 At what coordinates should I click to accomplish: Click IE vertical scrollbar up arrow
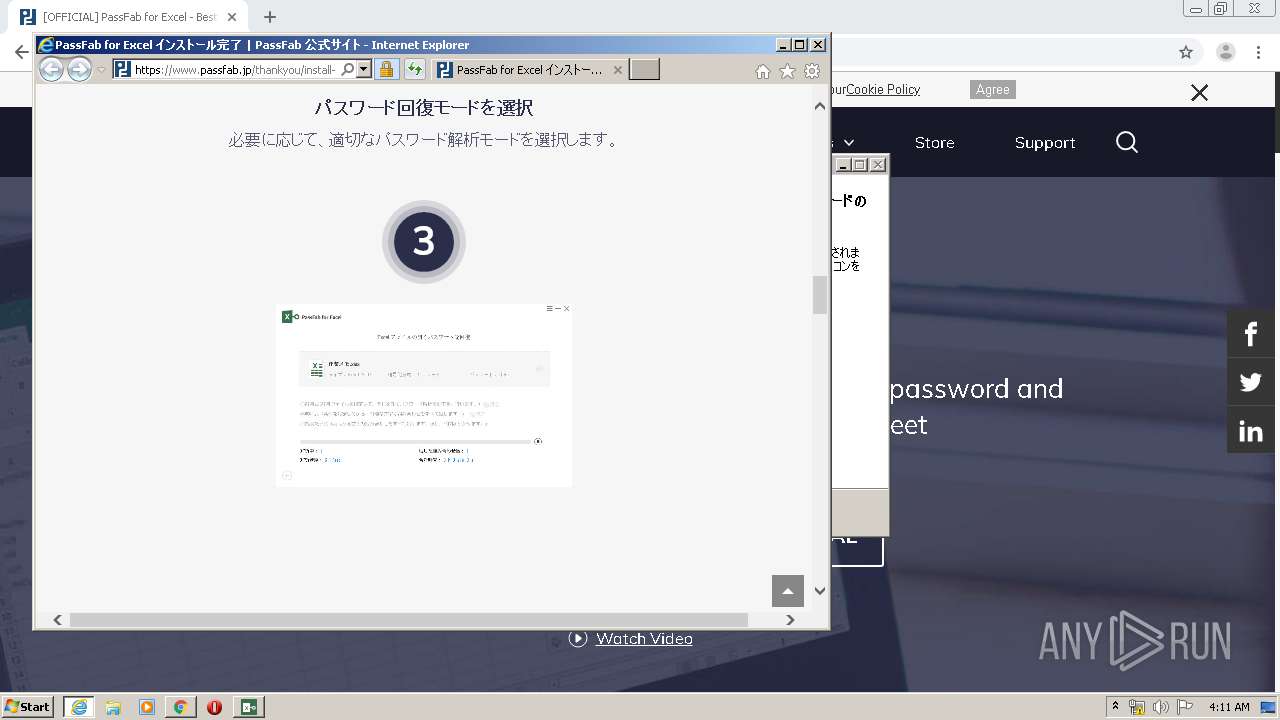(820, 105)
